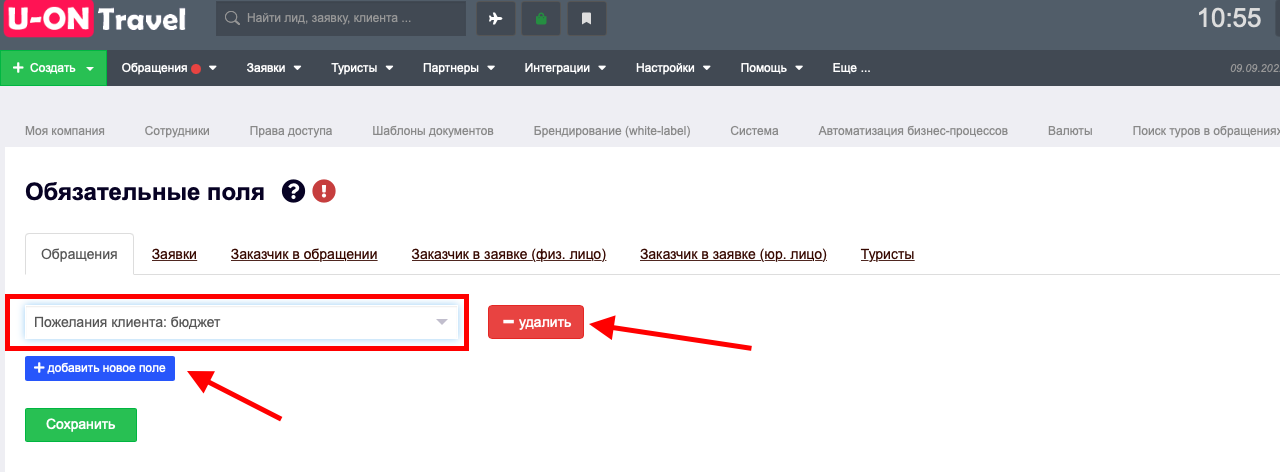
Task: Click the green Сохранить button
Action: point(81,424)
